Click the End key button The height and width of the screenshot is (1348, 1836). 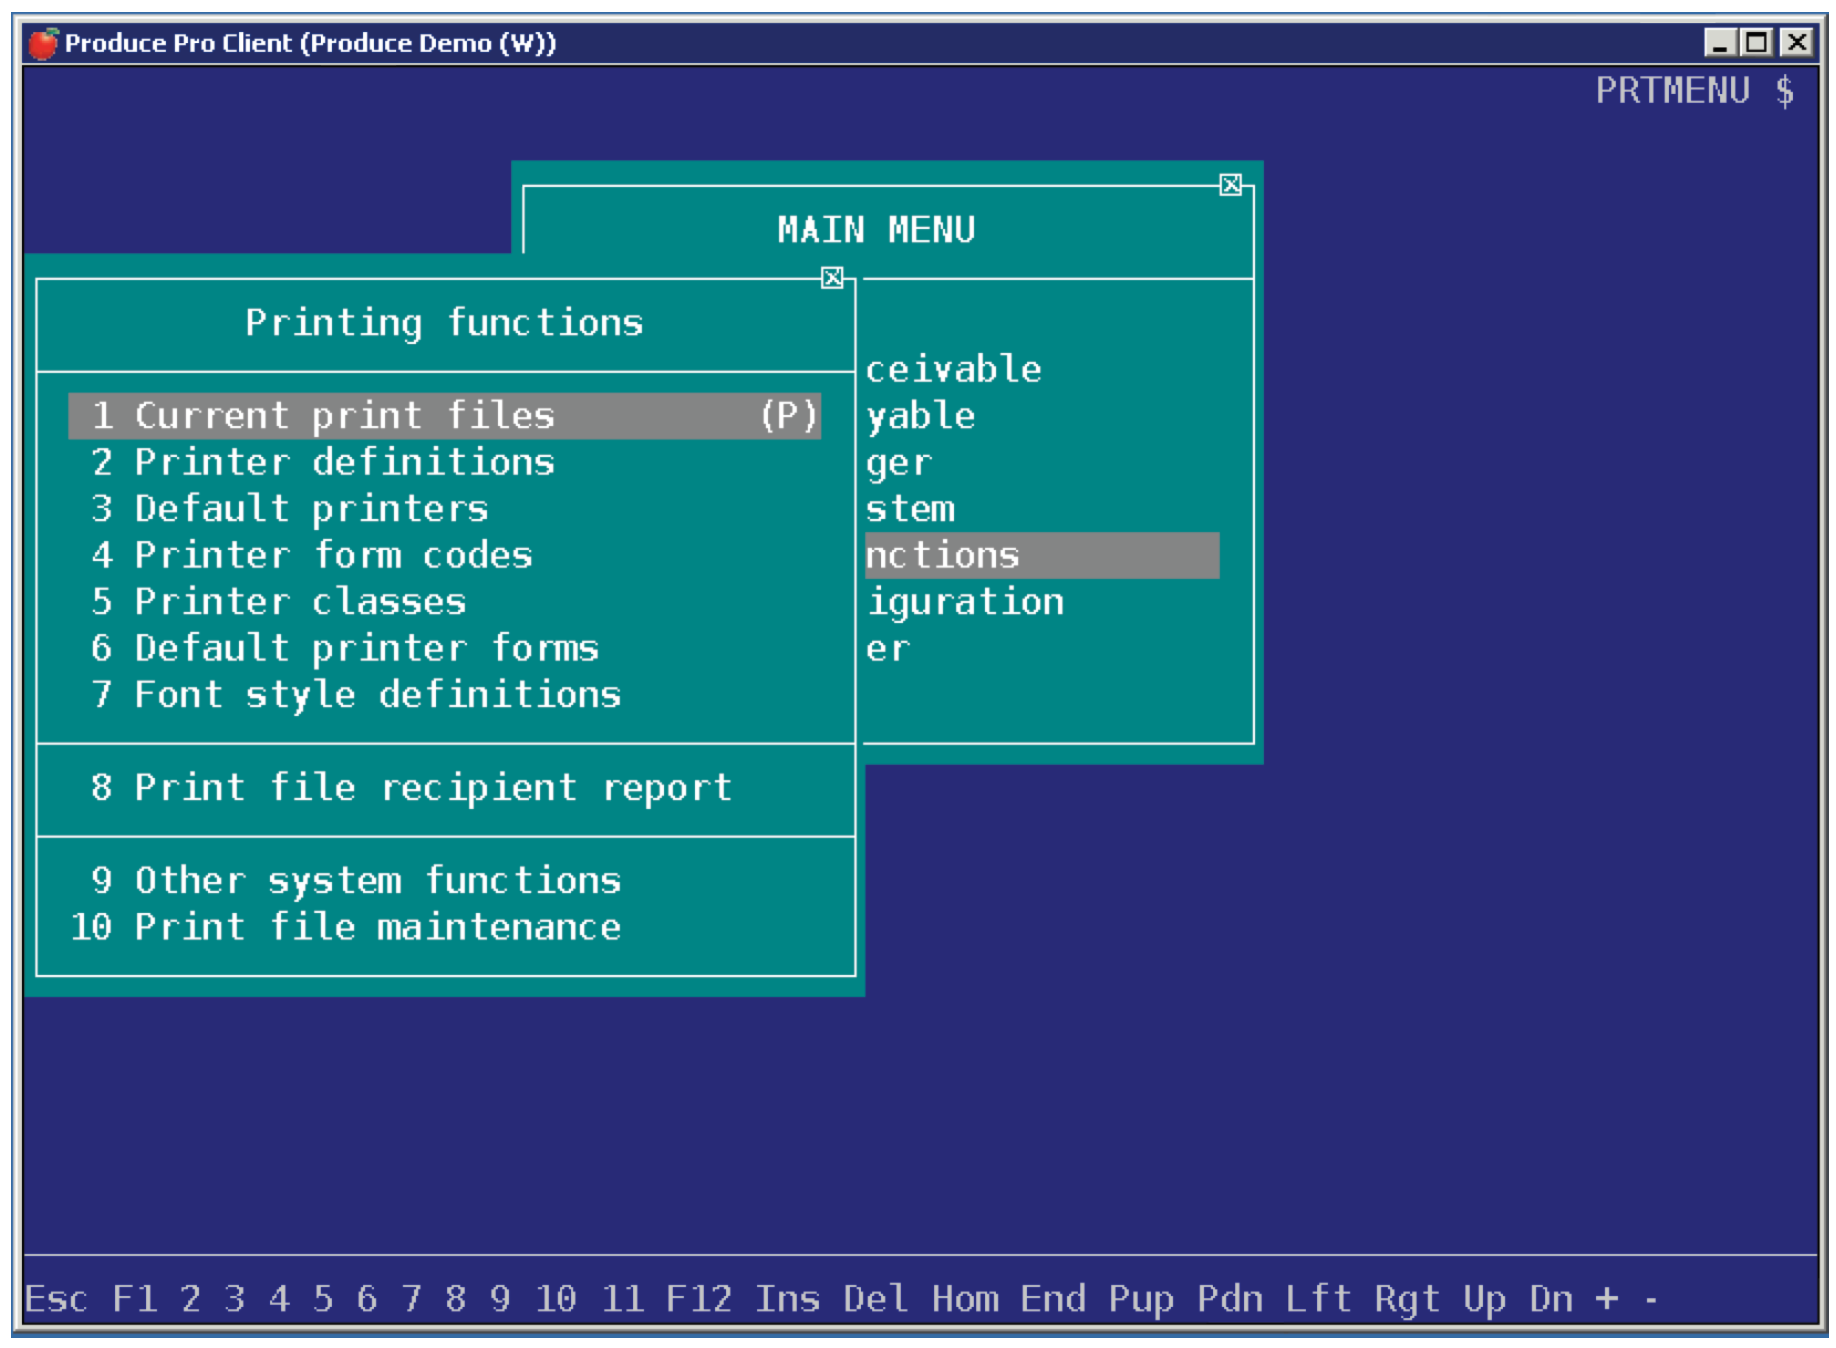[x=1053, y=1299]
